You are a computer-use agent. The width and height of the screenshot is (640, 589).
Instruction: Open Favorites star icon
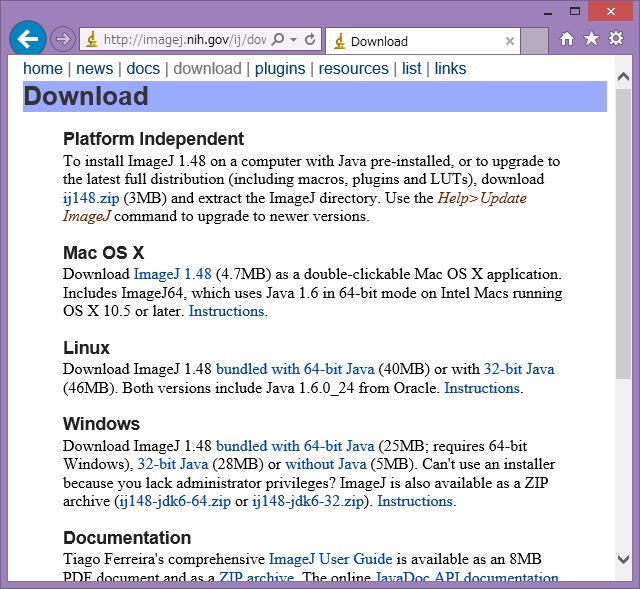click(x=591, y=39)
